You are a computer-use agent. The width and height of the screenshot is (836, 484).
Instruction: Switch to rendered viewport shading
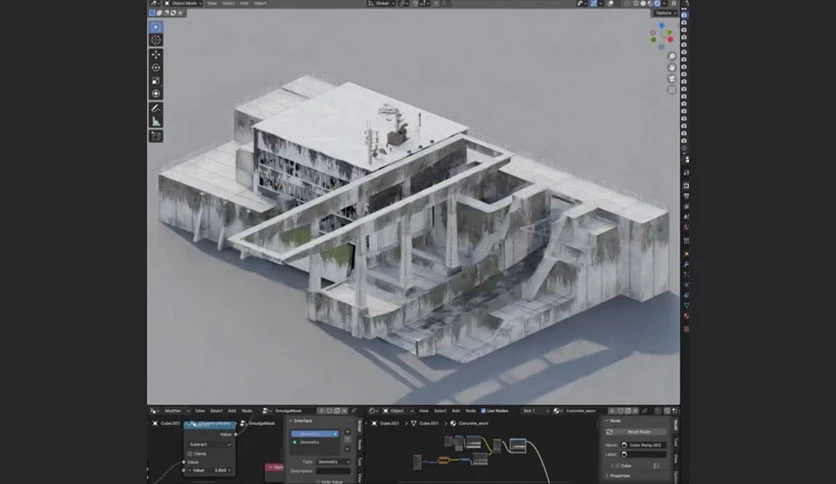pyautogui.click(x=657, y=3)
